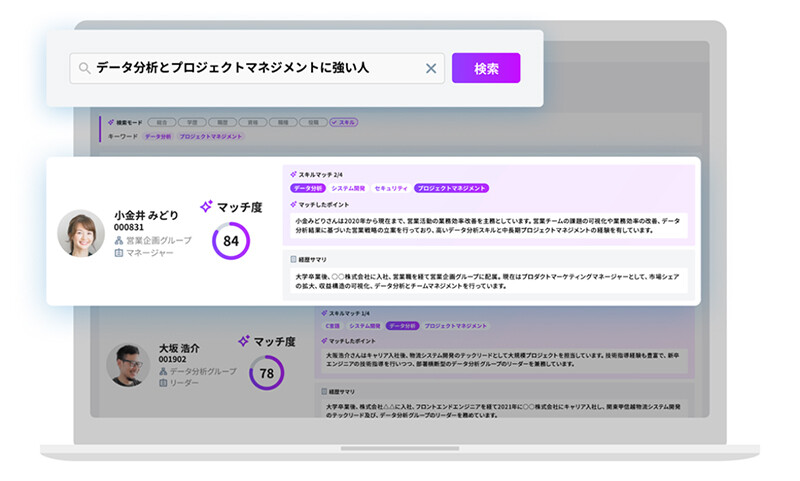Click the データ分析 keyword tag
Image resolution: width=800 pixels, height=481 pixels.
(158, 137)
